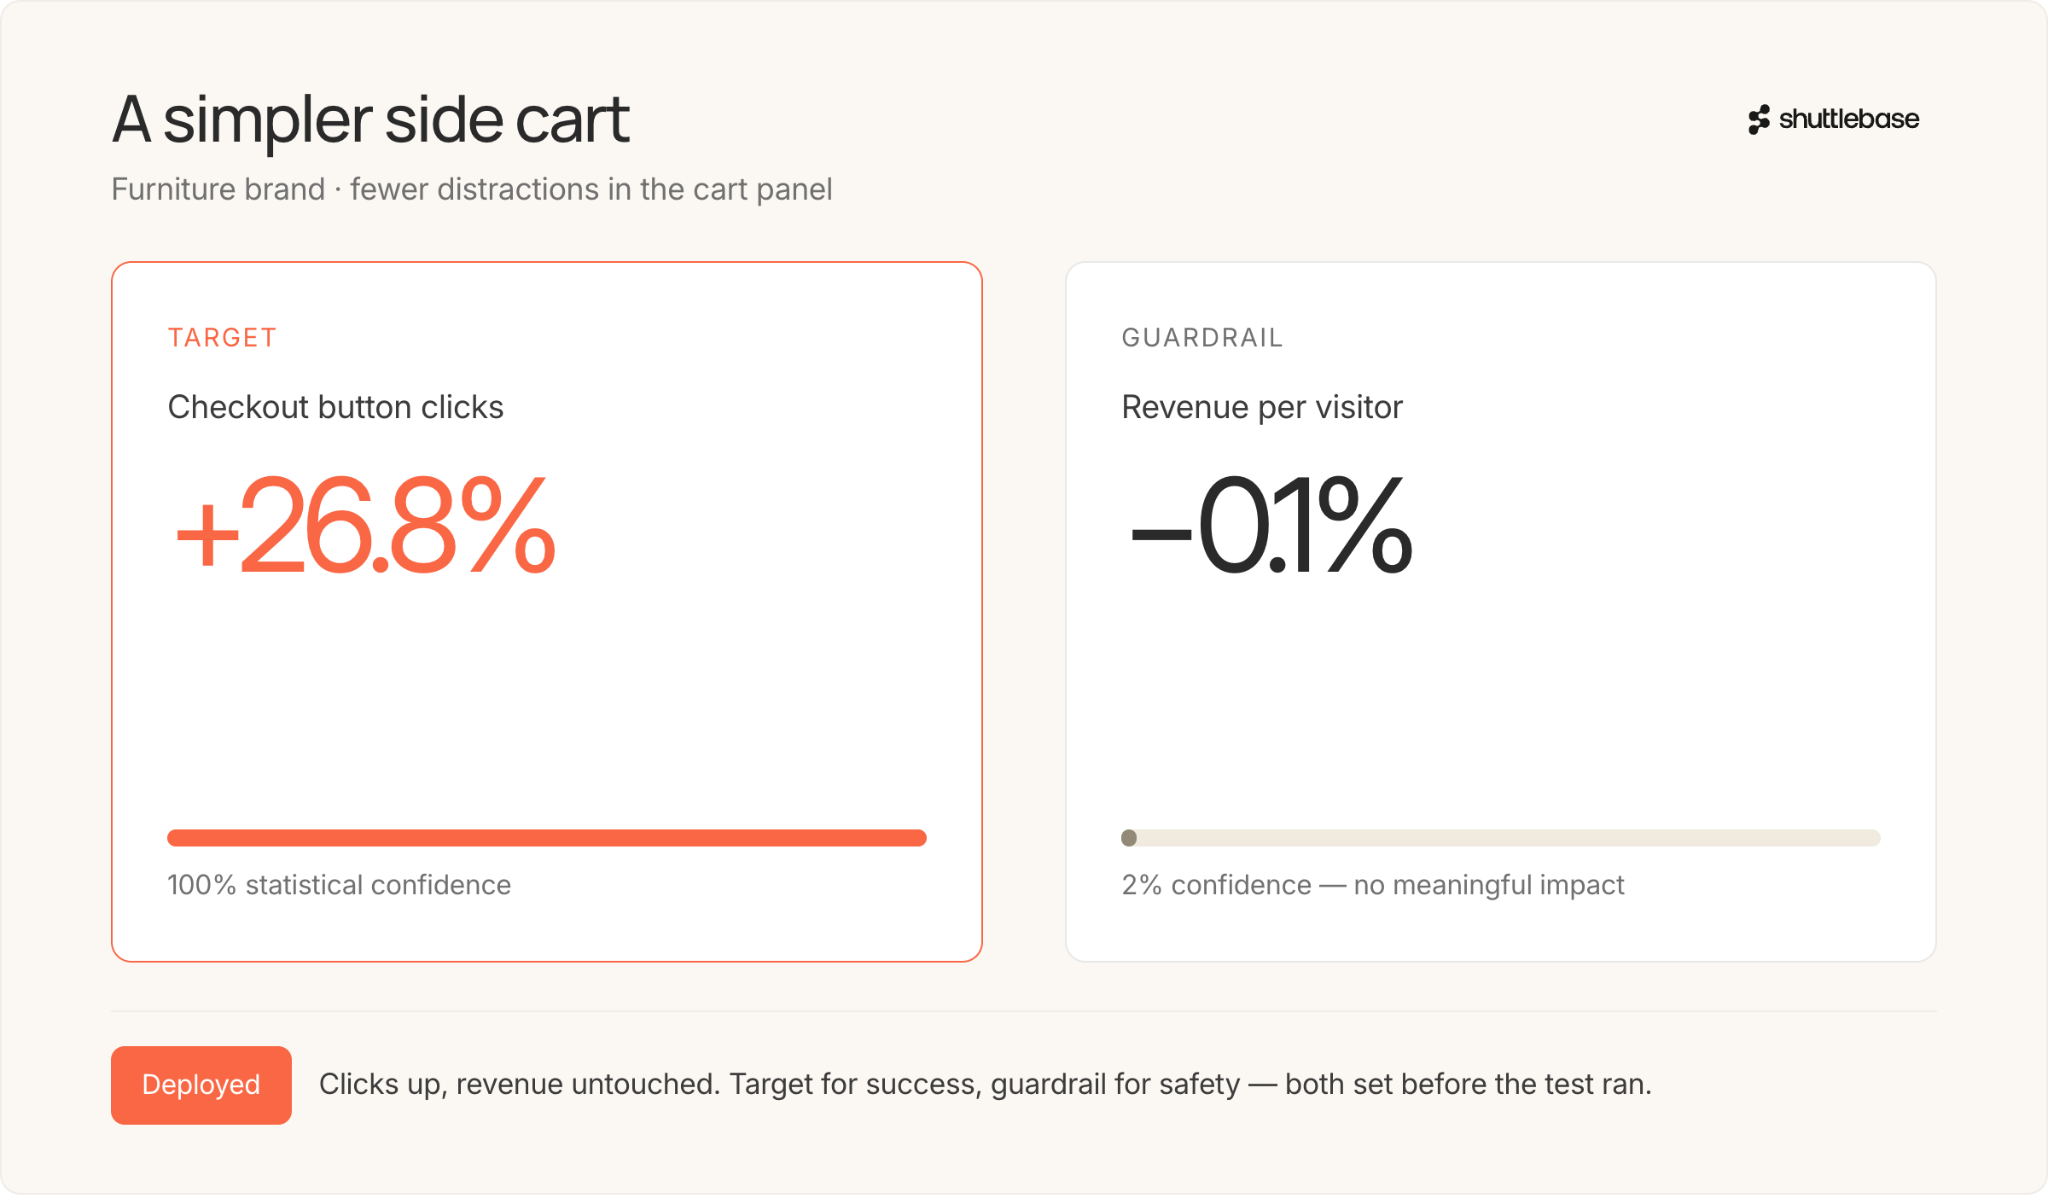Click the orange 100% confidence progress bar

coord(547,838)
